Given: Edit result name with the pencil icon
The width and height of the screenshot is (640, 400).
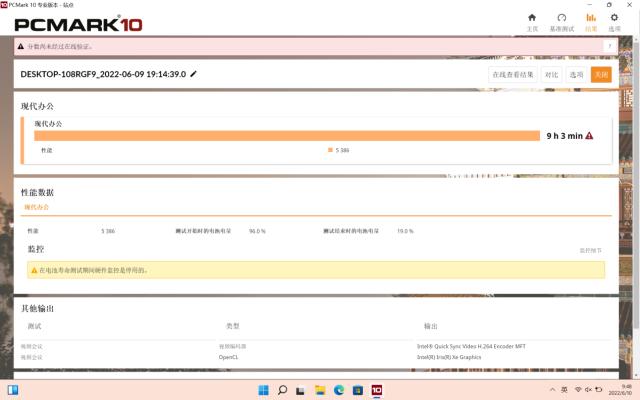Looking at the screenshot, I should pyautogui.click(x=193, y=74).
